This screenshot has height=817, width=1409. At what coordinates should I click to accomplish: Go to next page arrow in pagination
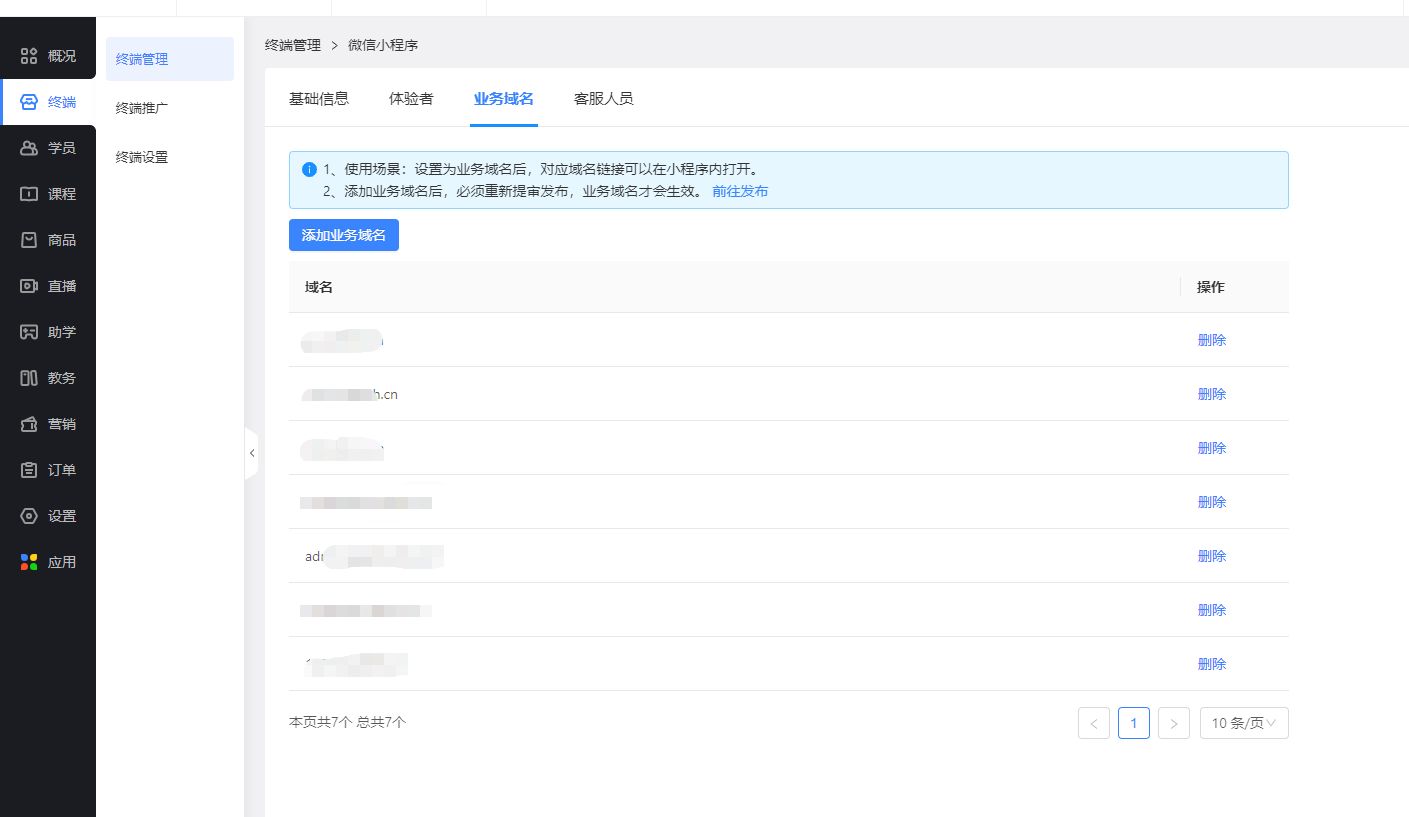click(1173, 723)
